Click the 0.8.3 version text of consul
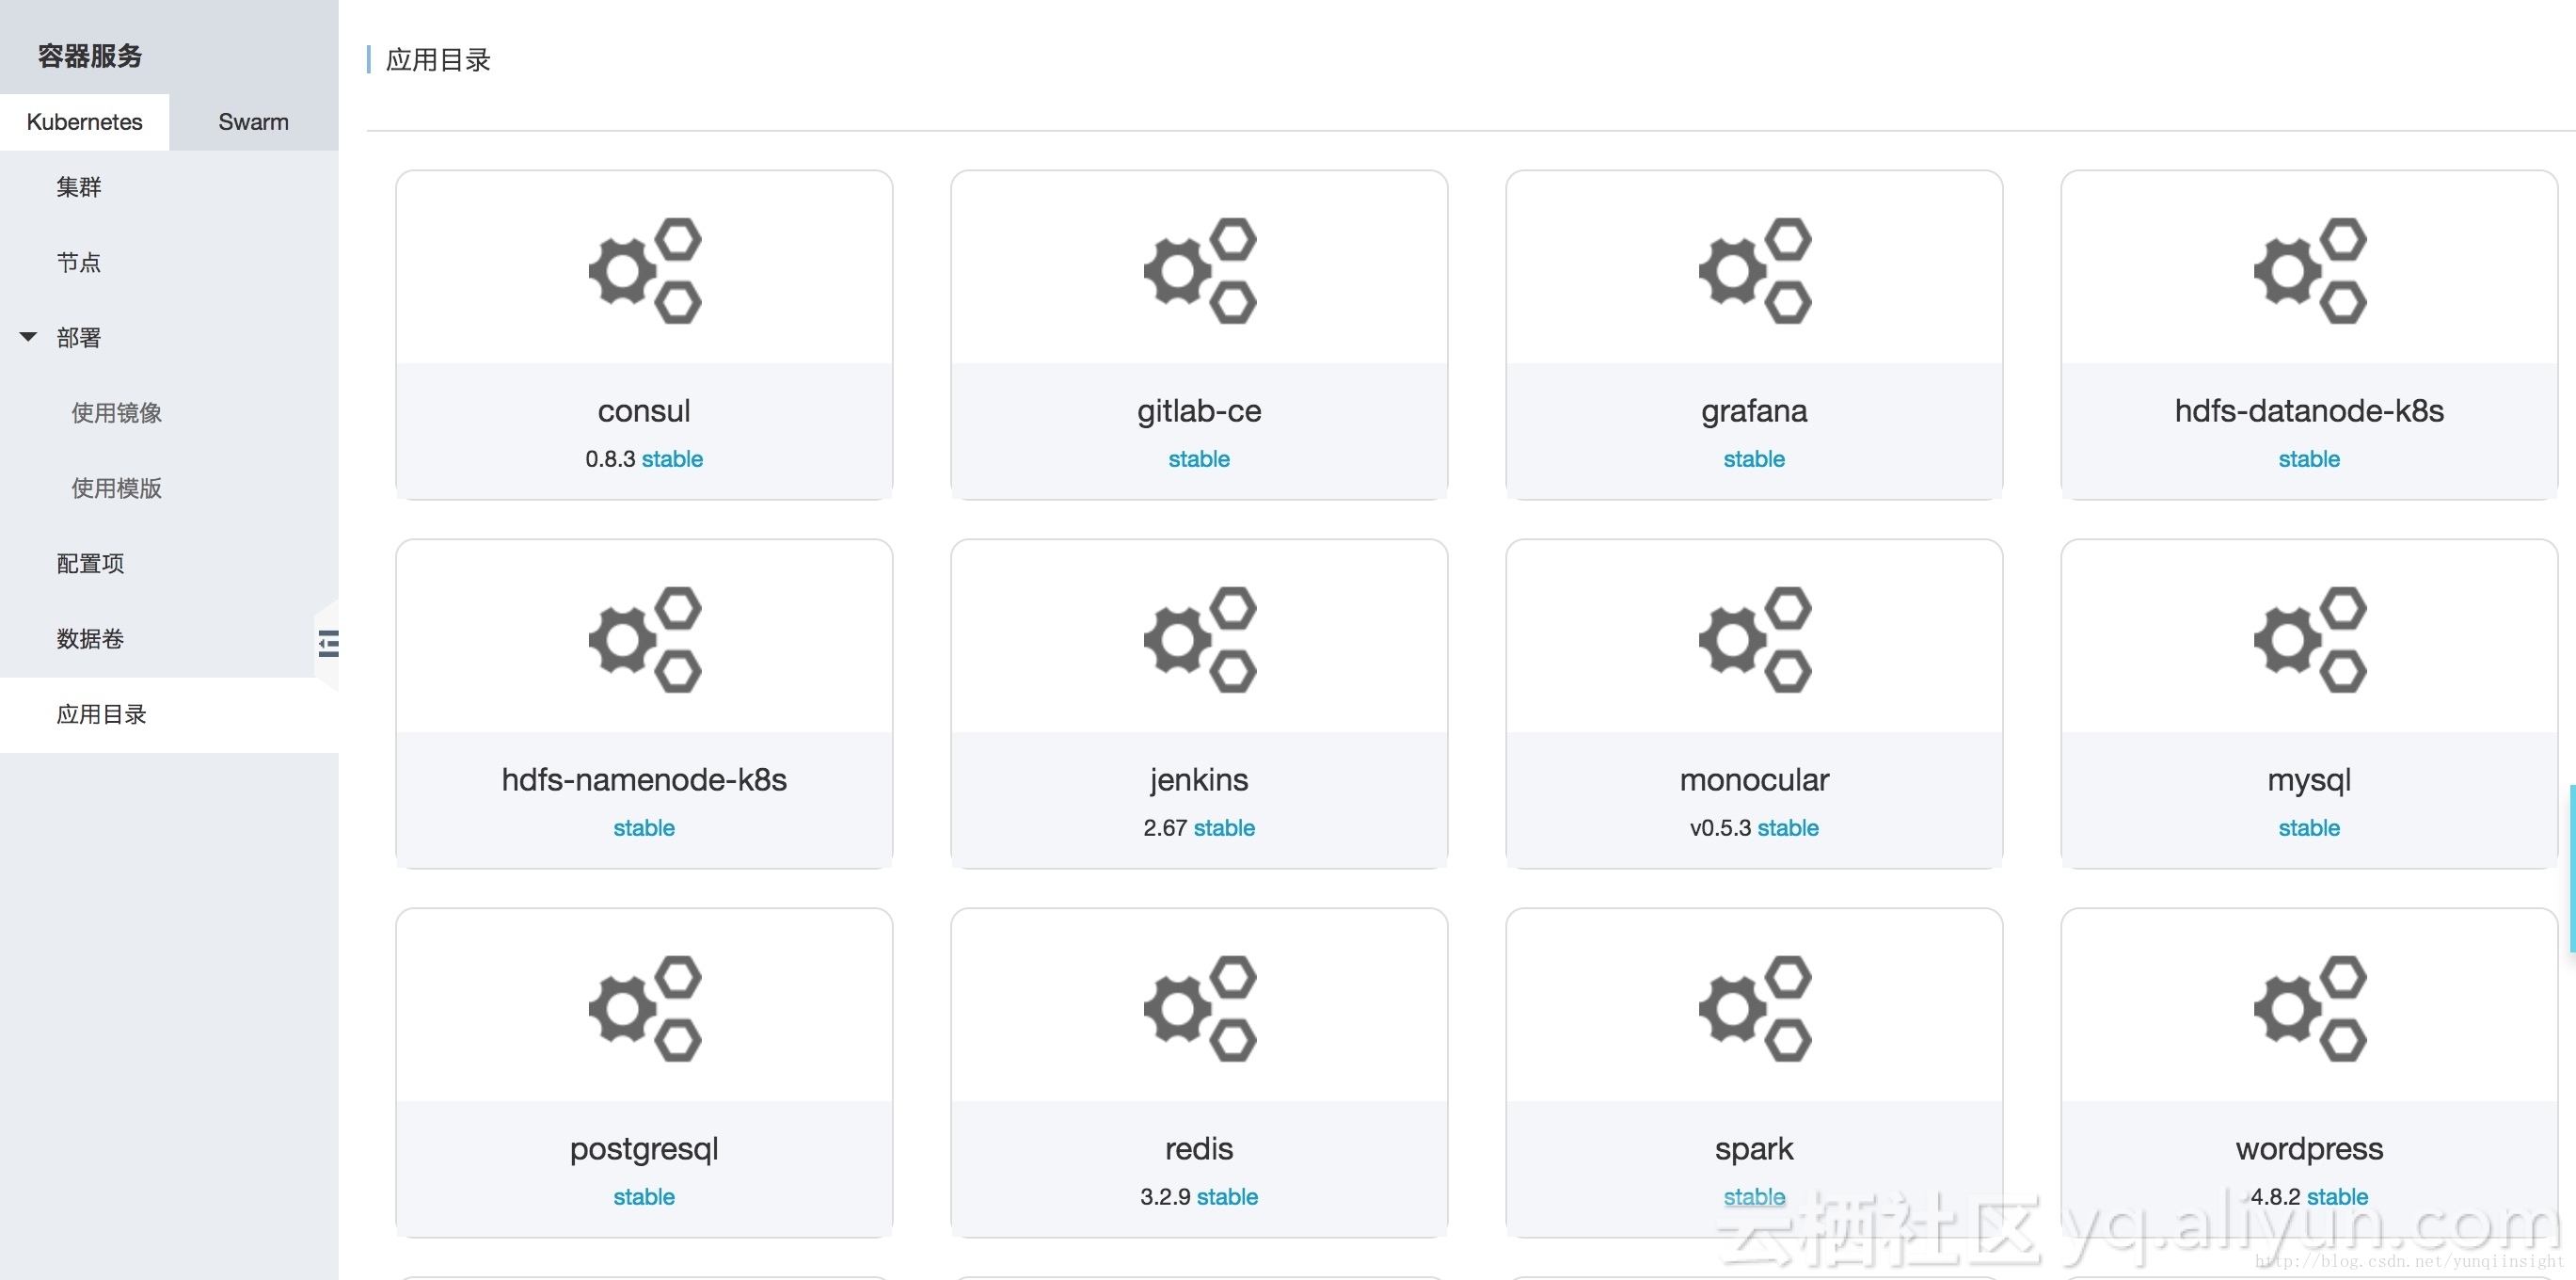 [610, 459]
